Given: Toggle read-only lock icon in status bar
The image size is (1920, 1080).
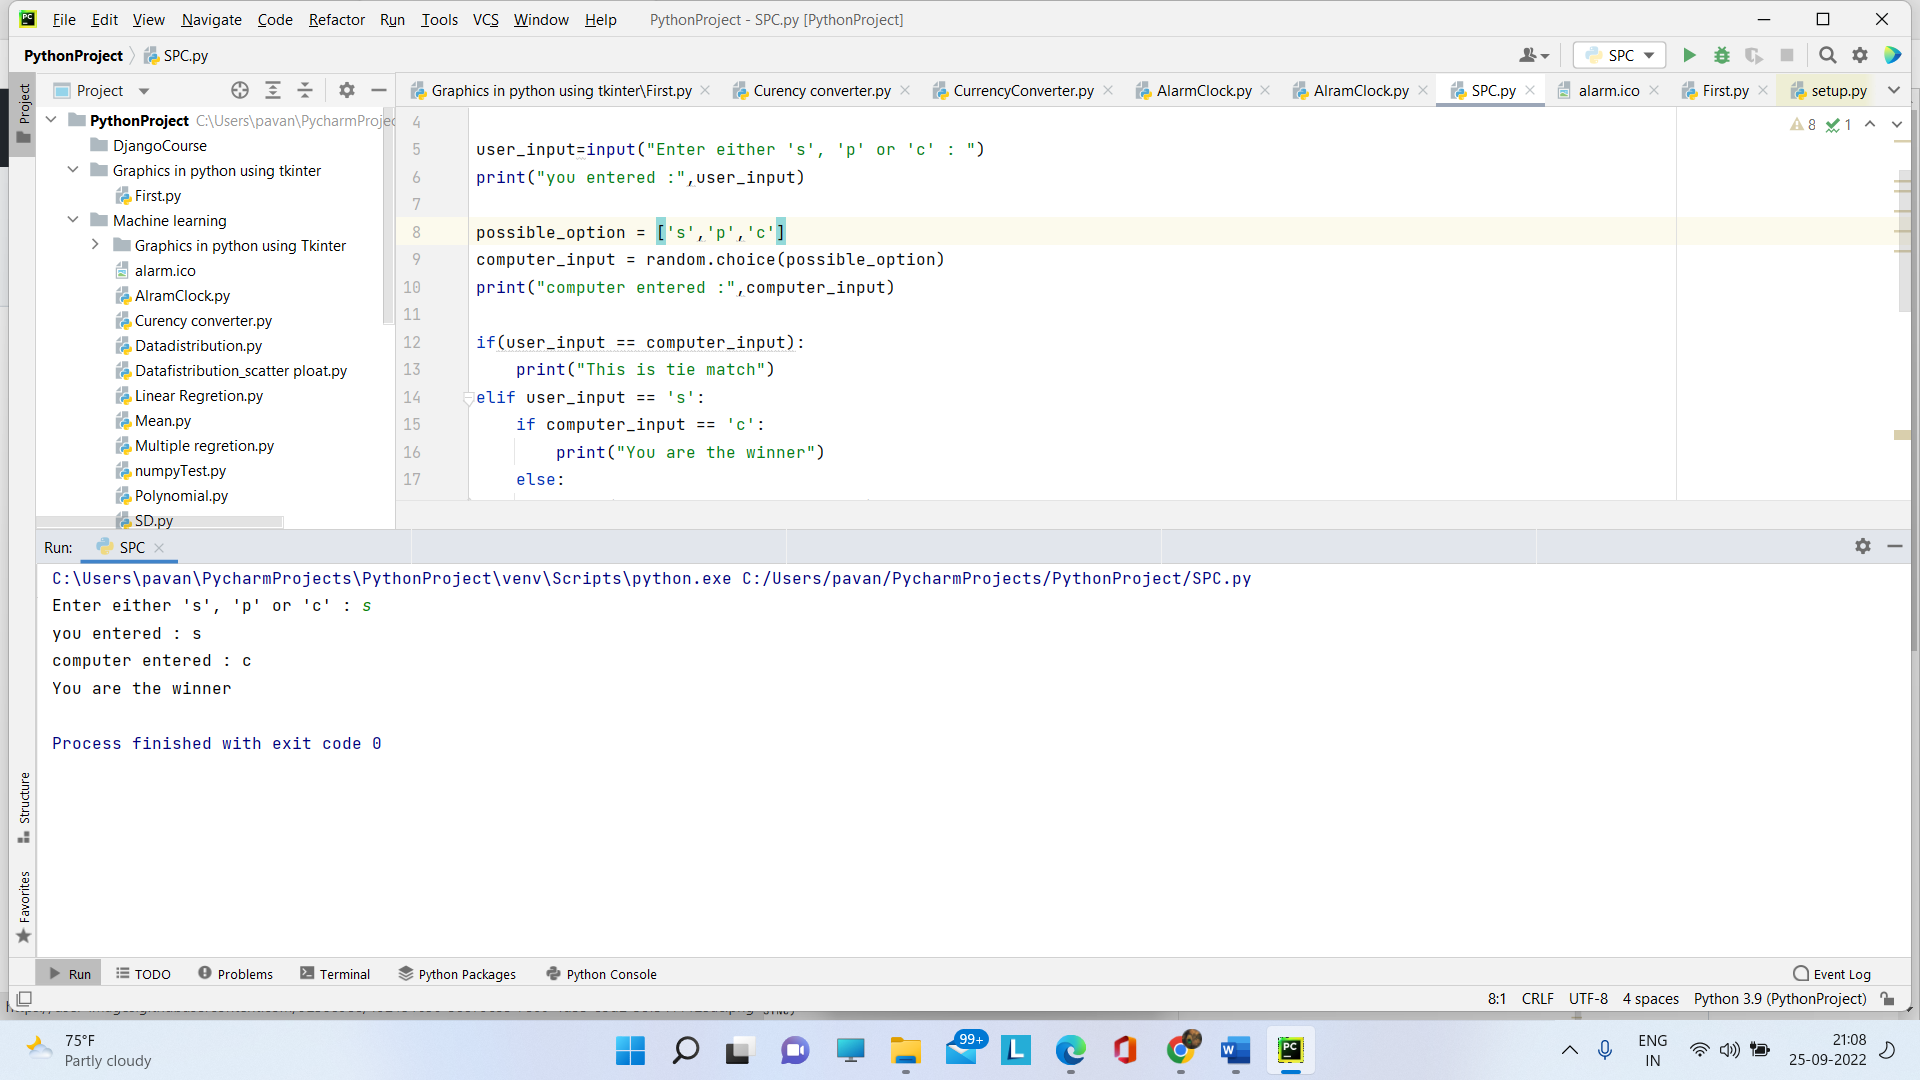Looking at the screenshot, I should (x=1887, y=998).
